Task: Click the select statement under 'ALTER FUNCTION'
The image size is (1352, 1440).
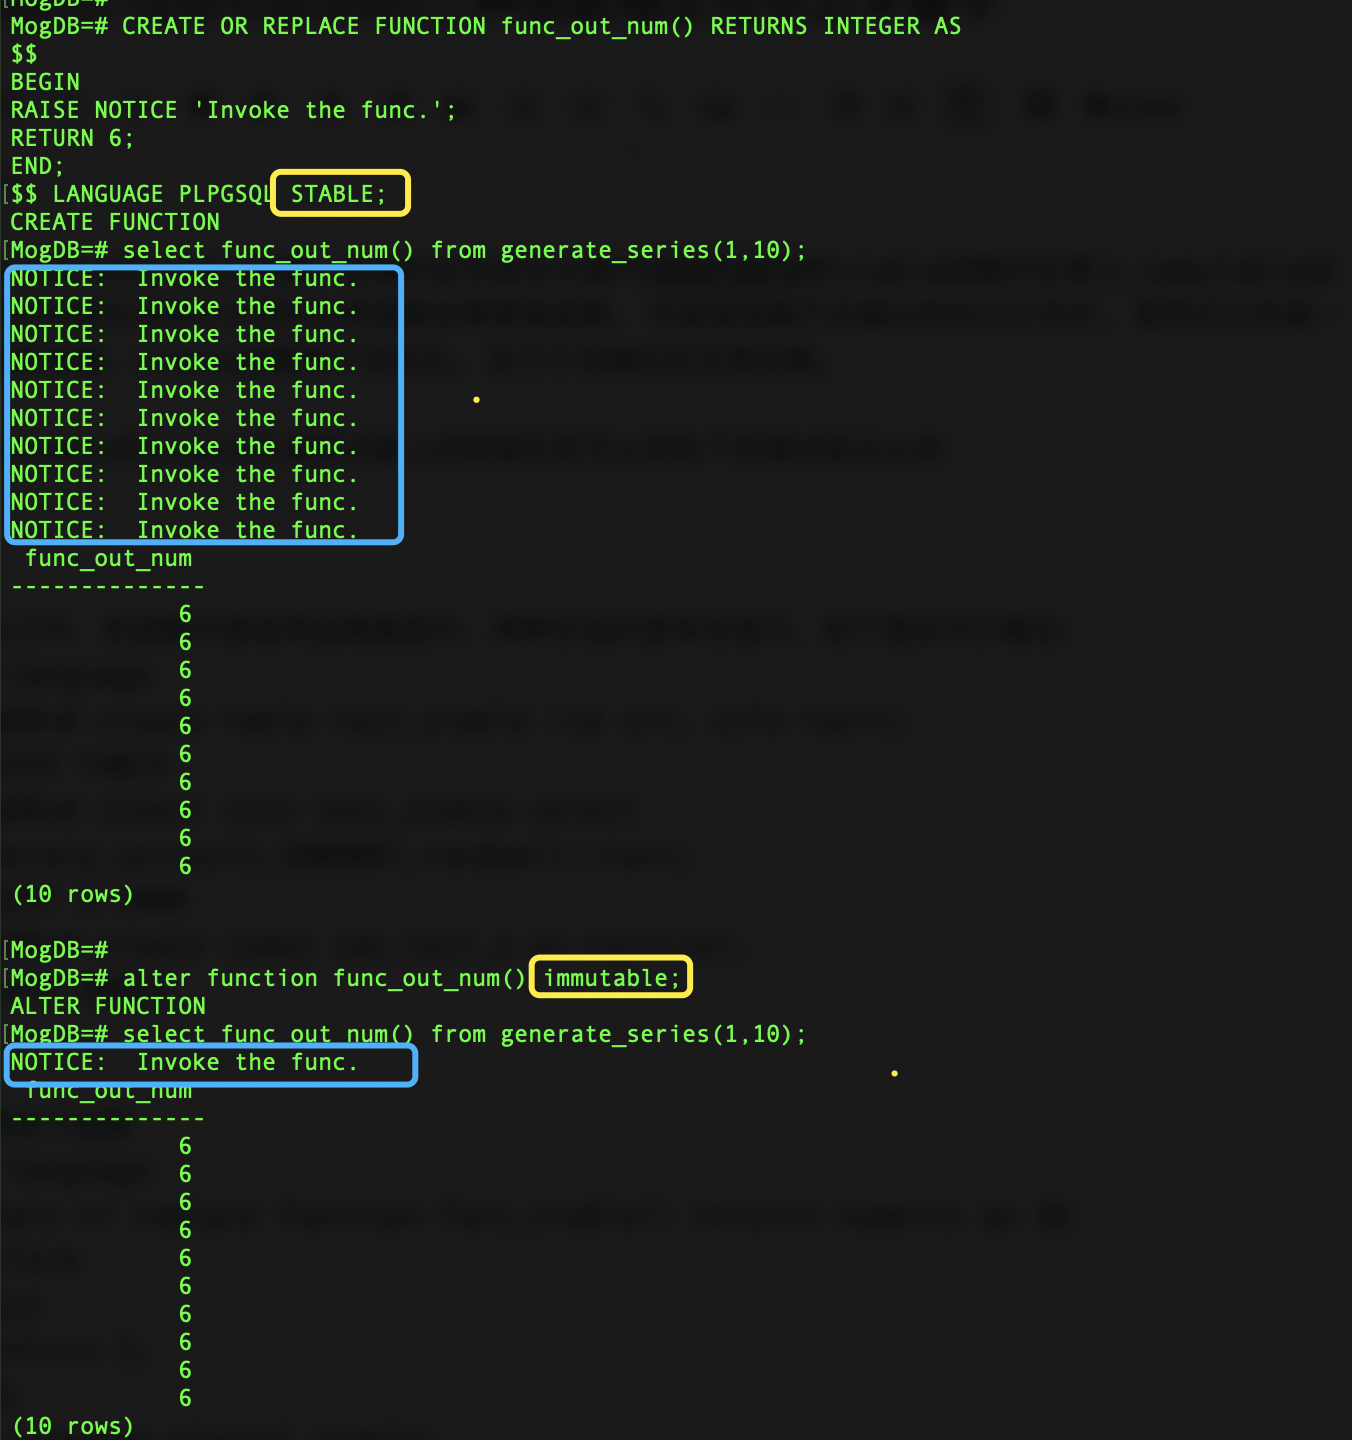Action: 465,1034
